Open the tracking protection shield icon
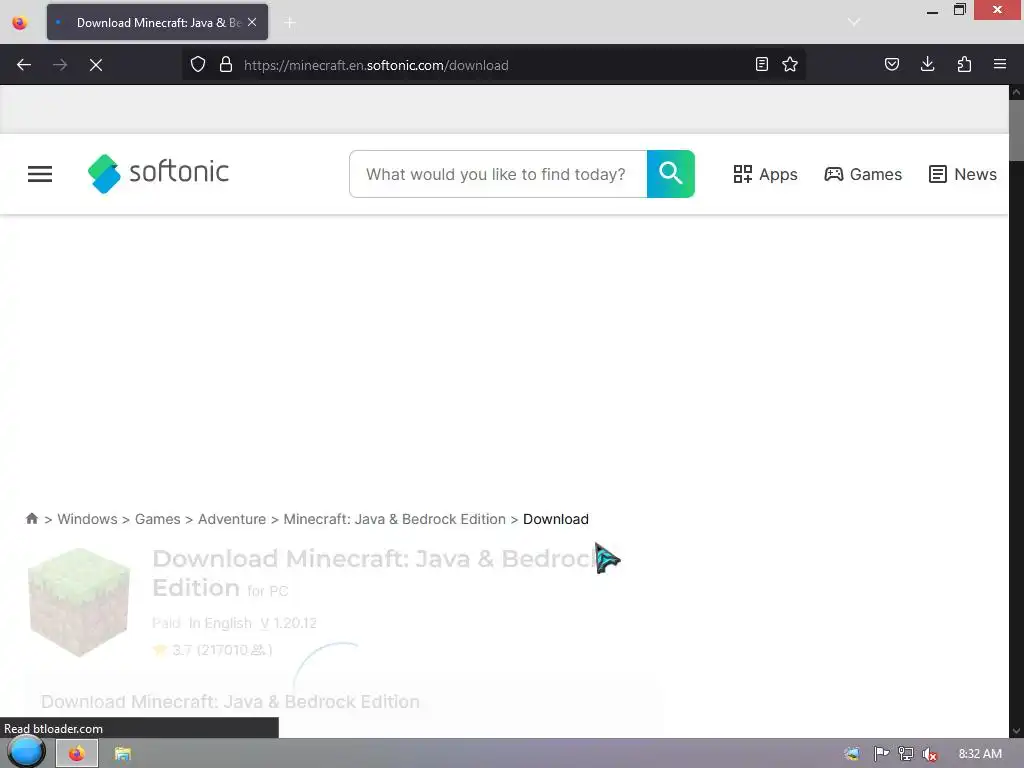This screenshot has width=1024, height=768. point(198,65)
